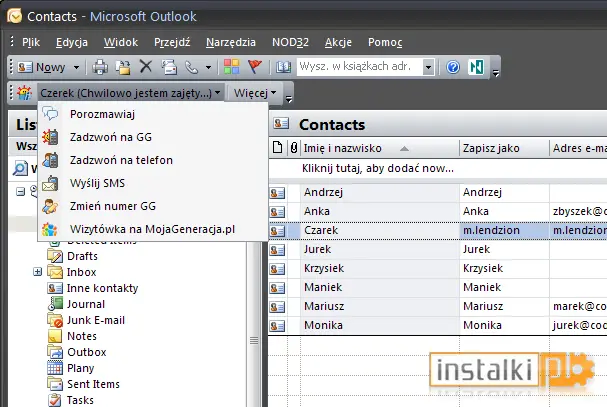
Task: Click the move to folder icon
Action: point(123,67)
